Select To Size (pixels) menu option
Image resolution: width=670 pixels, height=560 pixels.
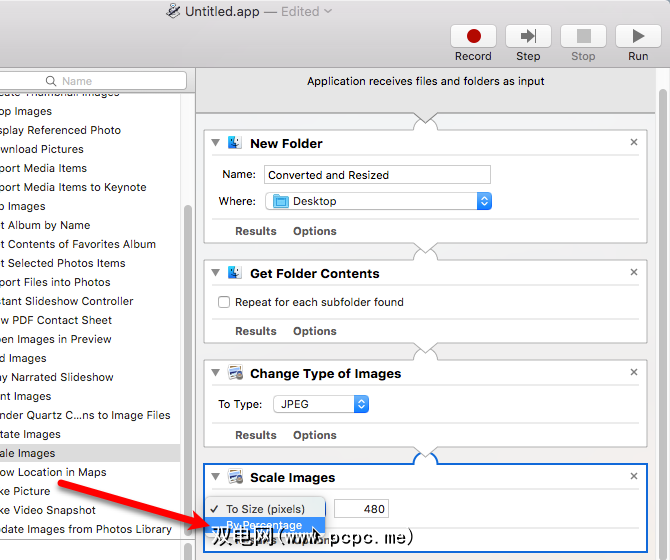click(x=265, y=509)
